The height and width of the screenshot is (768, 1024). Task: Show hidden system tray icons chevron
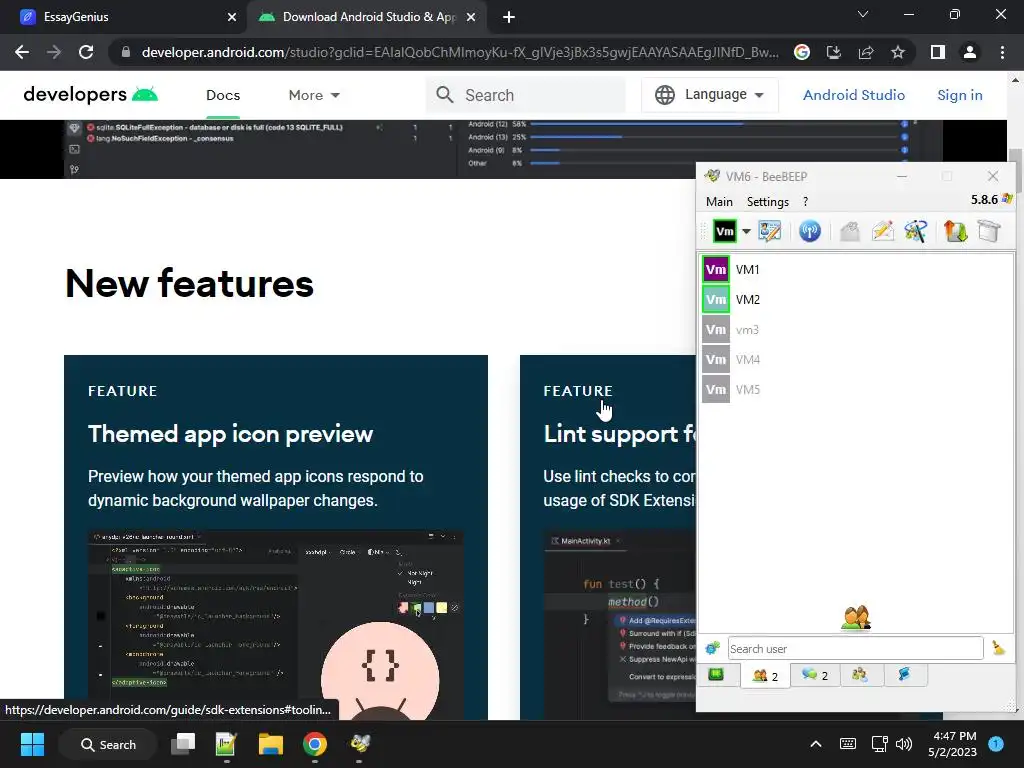[816, 743]
